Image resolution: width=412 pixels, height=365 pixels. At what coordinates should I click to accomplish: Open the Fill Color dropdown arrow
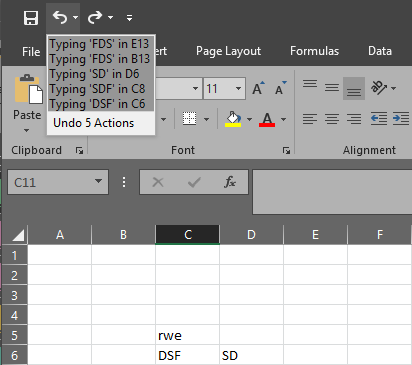(x=249, y=119)
